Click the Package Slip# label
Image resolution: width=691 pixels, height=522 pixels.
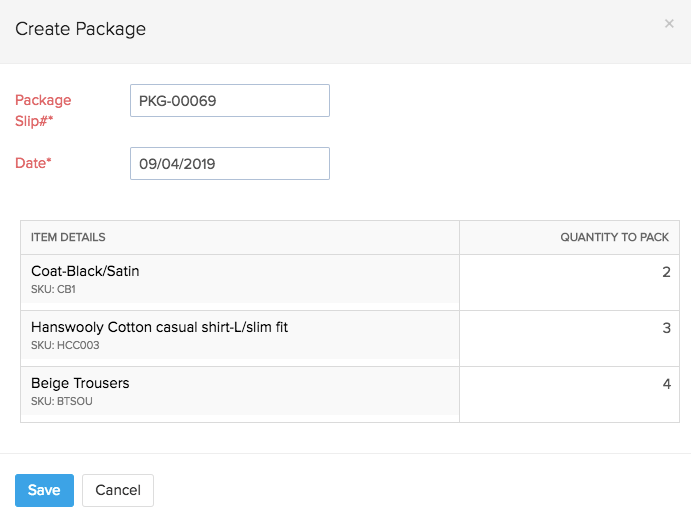click(43, 110)
